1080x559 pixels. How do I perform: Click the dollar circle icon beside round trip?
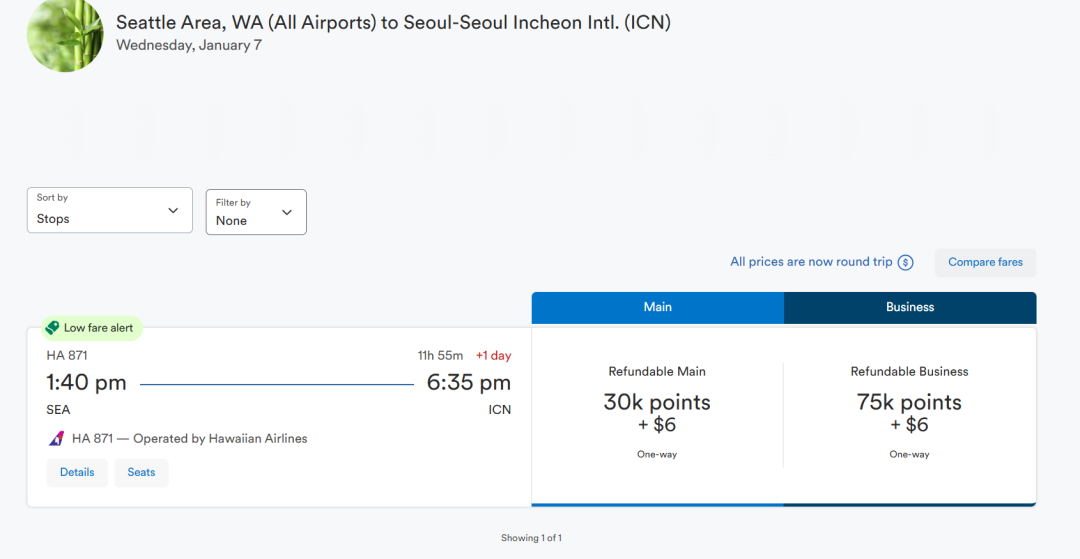[x=905, y=263]
